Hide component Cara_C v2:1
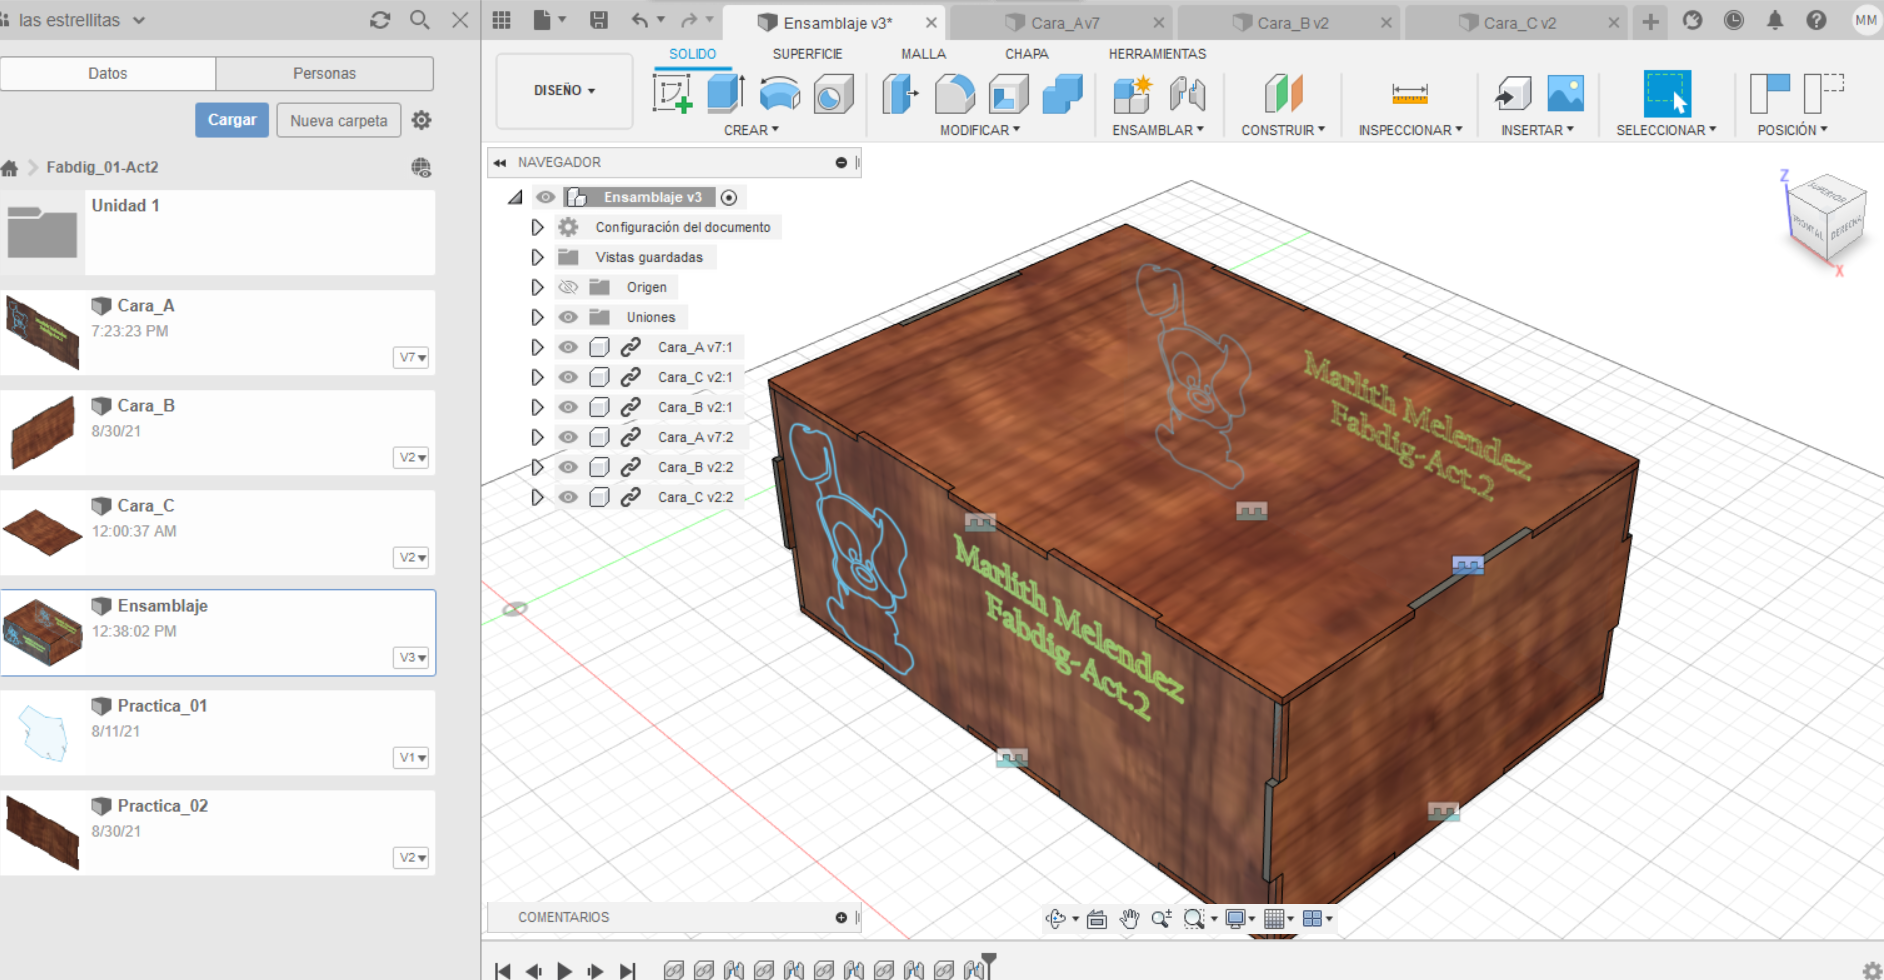 [568, 377]
